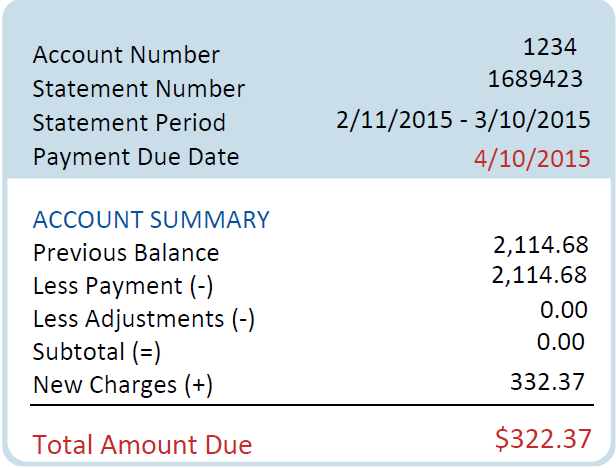Click the New Charges (+) label
Viewport: 616px width, 468px height.
123,385
